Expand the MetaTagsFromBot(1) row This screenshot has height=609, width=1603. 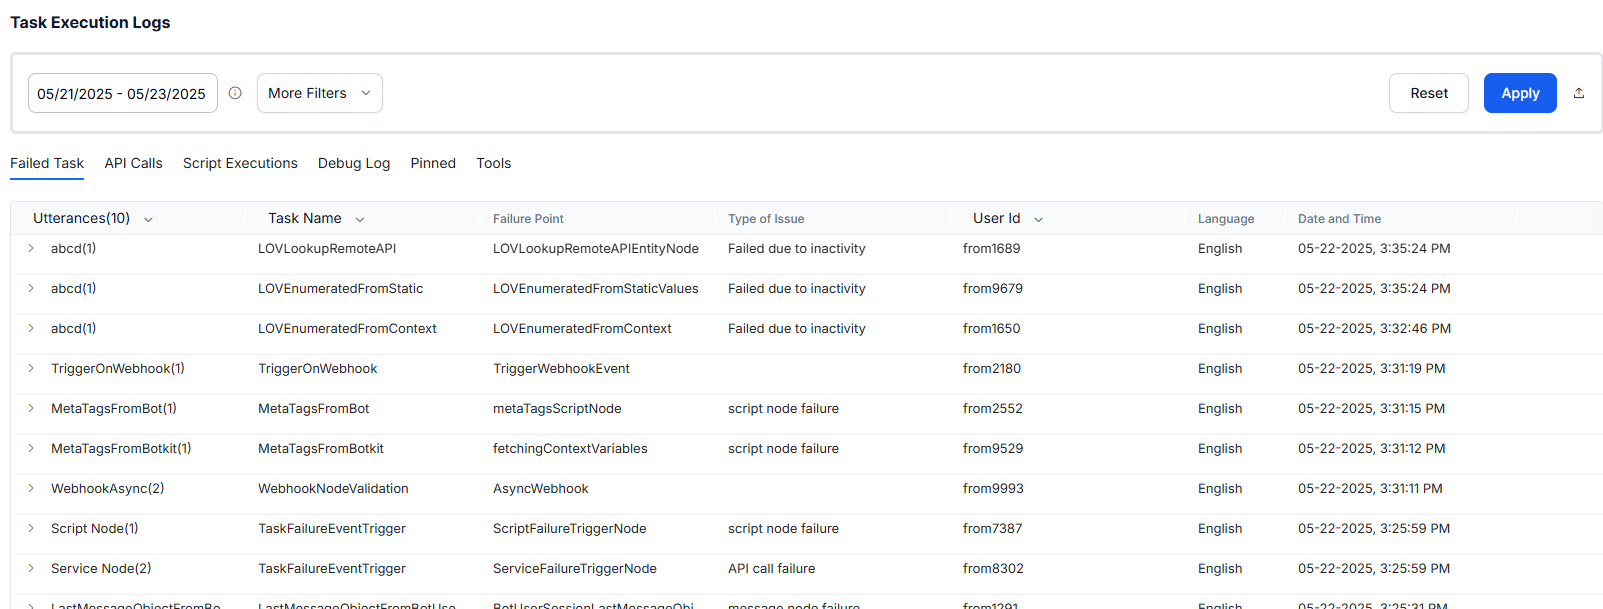pyautogui.click(x=31, y=408)
